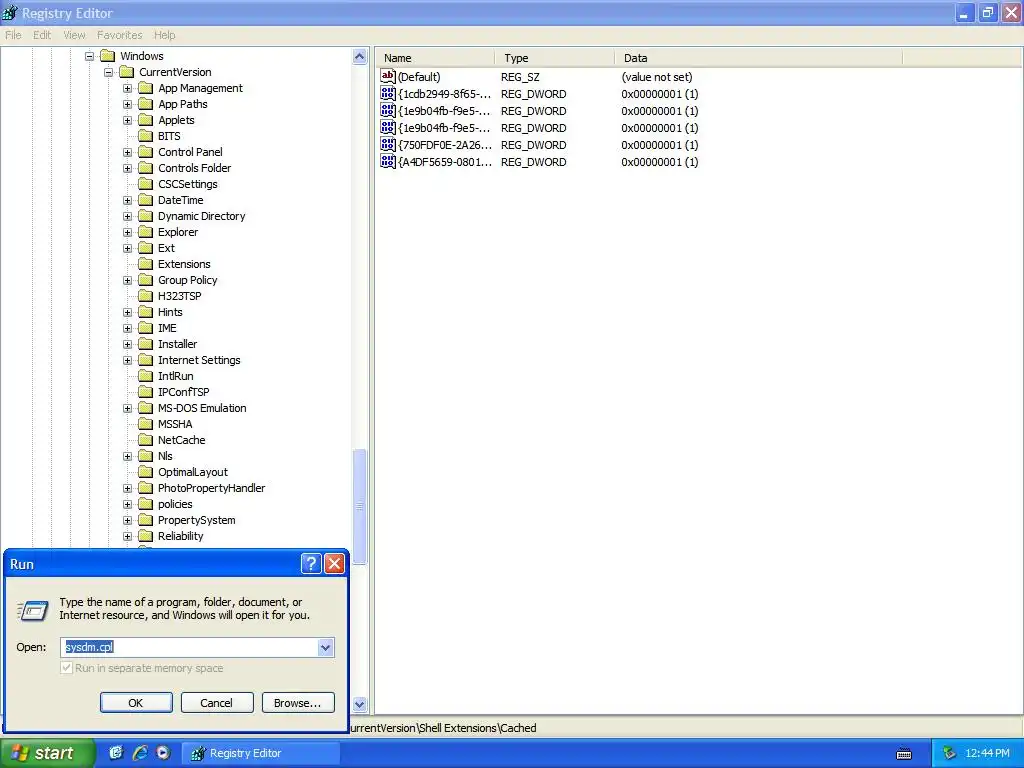
Task: Click the App Management folder icon
Action: (x=146, y=88)
